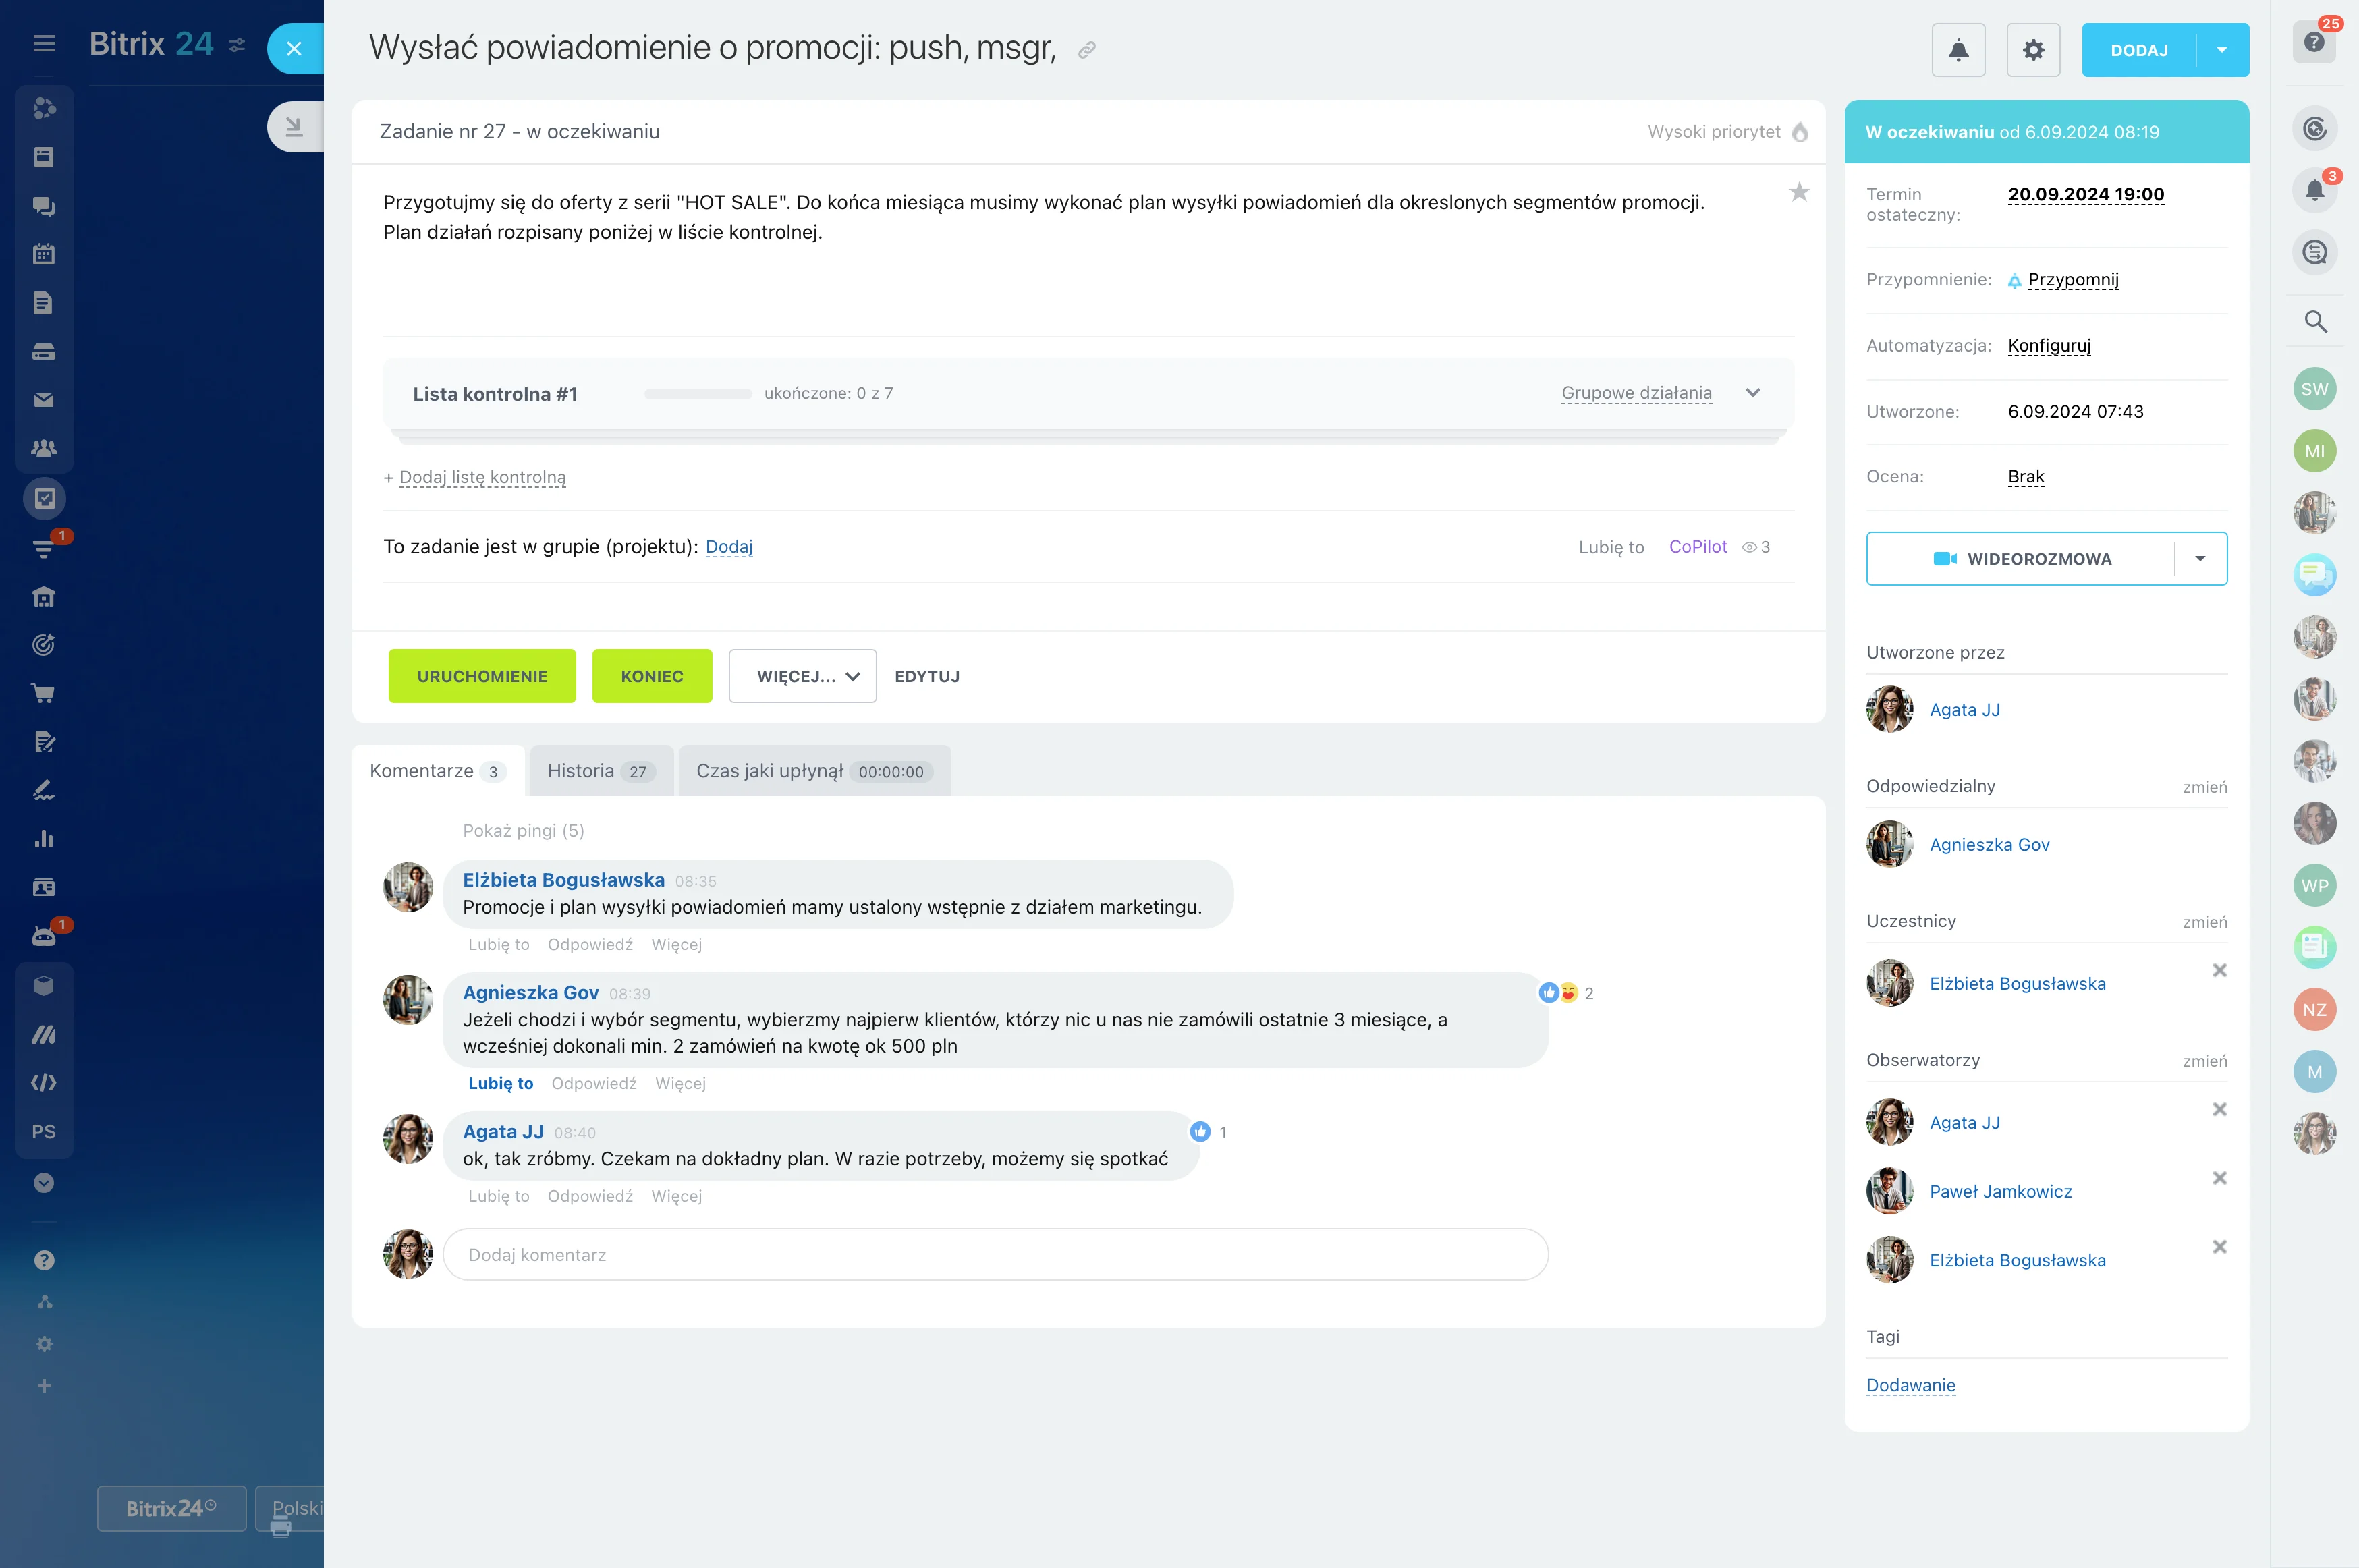Remove Paweł Jamkowicz from observers

tap(2219, 1178)
